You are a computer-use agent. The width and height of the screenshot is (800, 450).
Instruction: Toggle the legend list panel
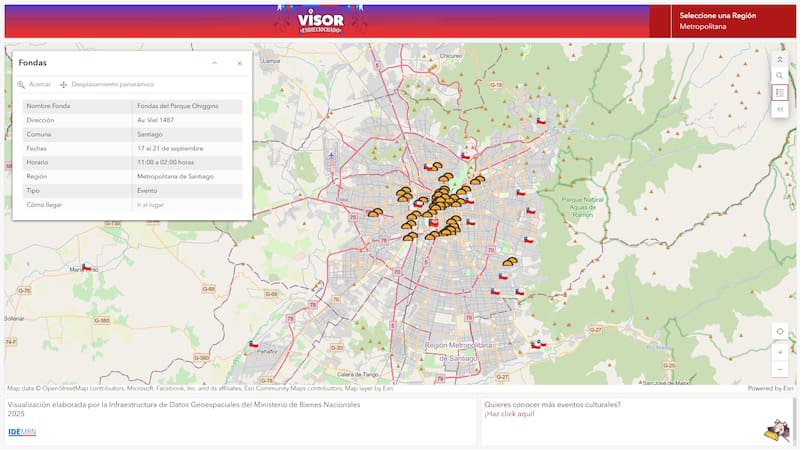point(780,92)
